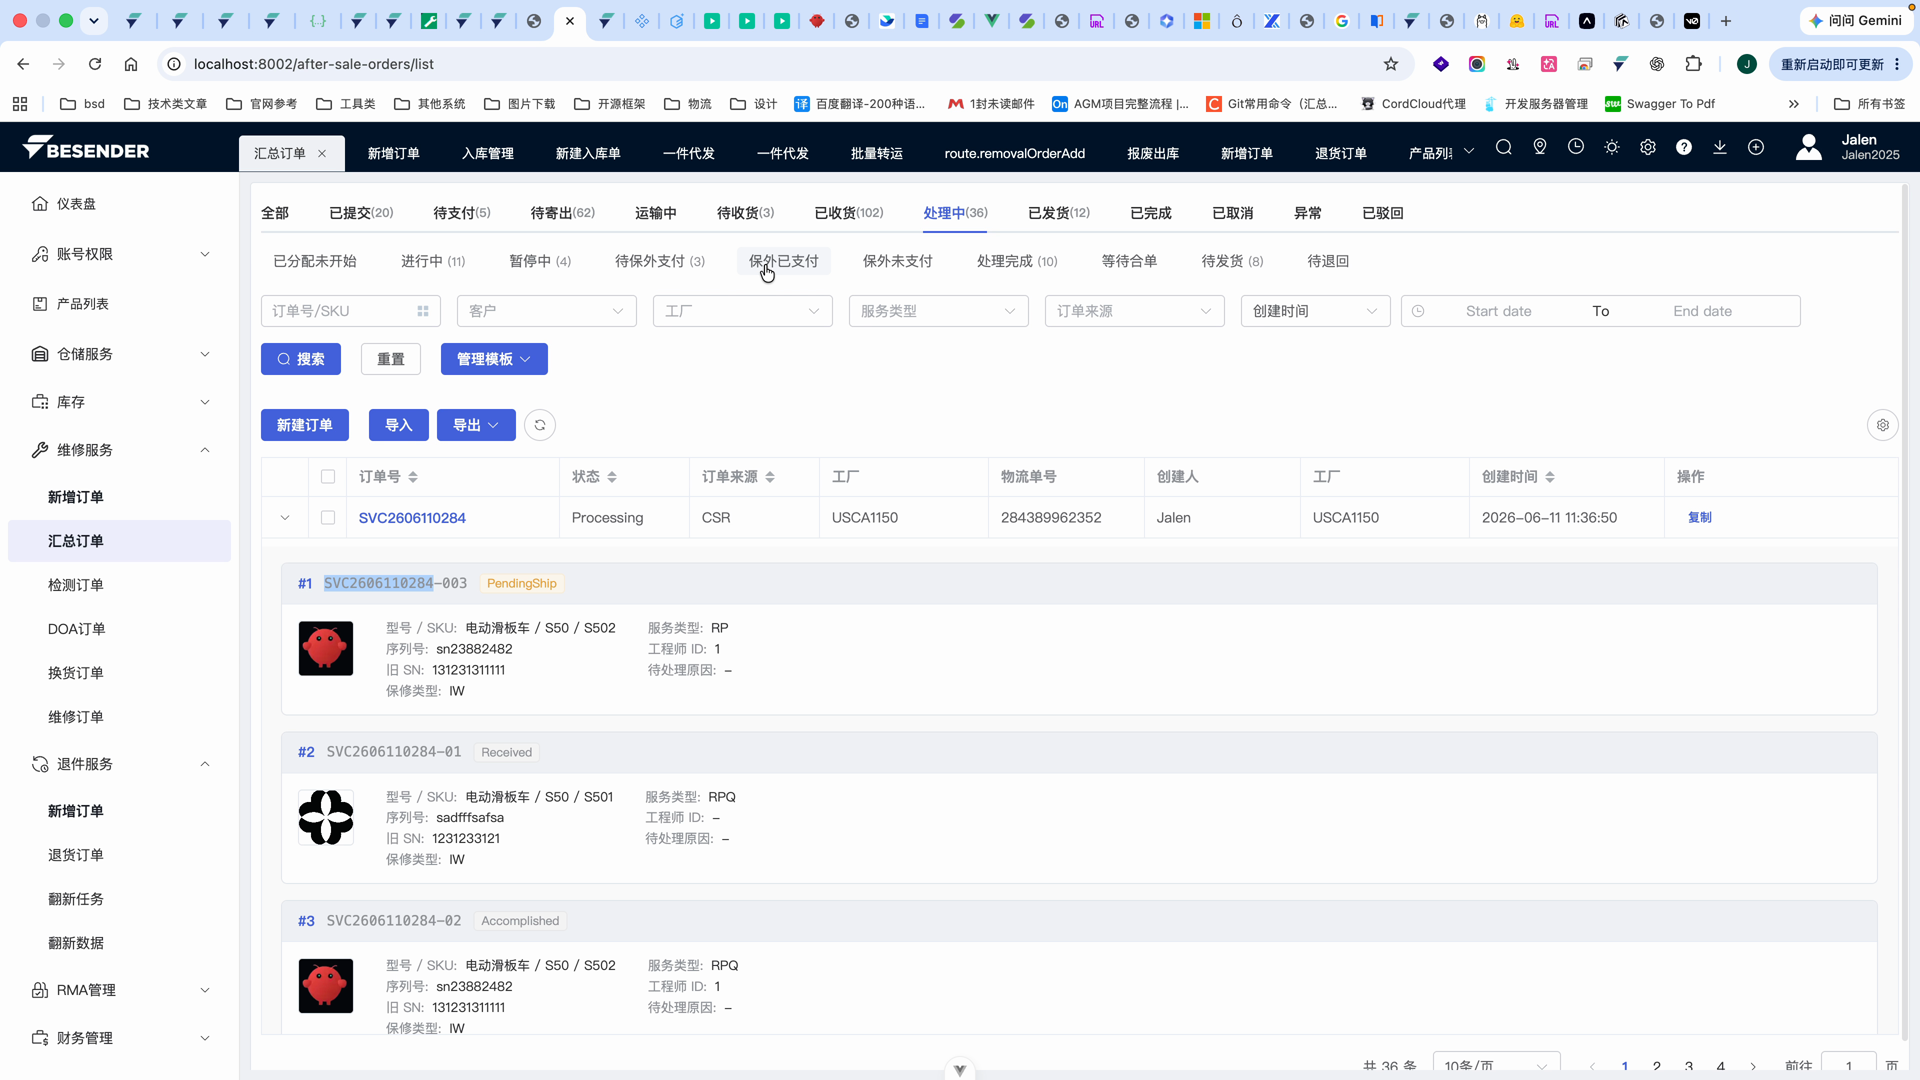Screen dimensions: 1920x1080
Task: Check the select-all checkbox in table header
Action: click(x=328, y=477)
